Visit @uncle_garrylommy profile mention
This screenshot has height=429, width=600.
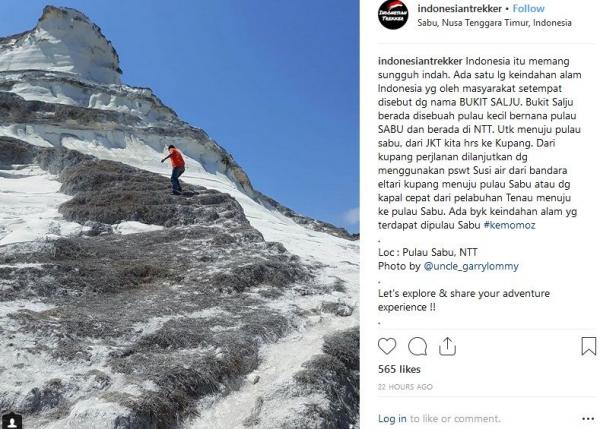pyautogui.click(x=471, y=266)
